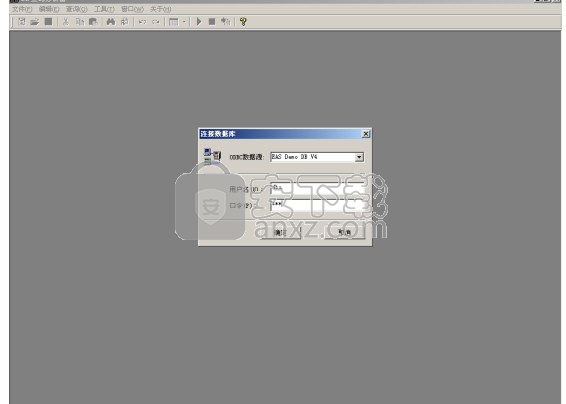Click the redo arrow toolbar icon

tap(156, 22)
